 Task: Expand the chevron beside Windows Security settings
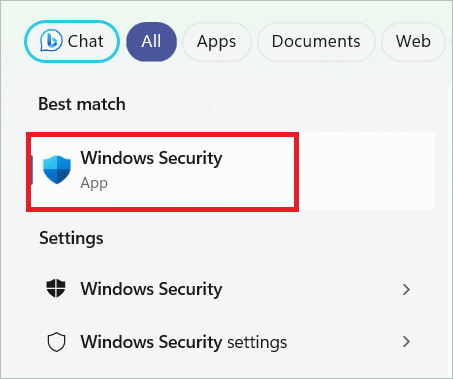point(406,342)
